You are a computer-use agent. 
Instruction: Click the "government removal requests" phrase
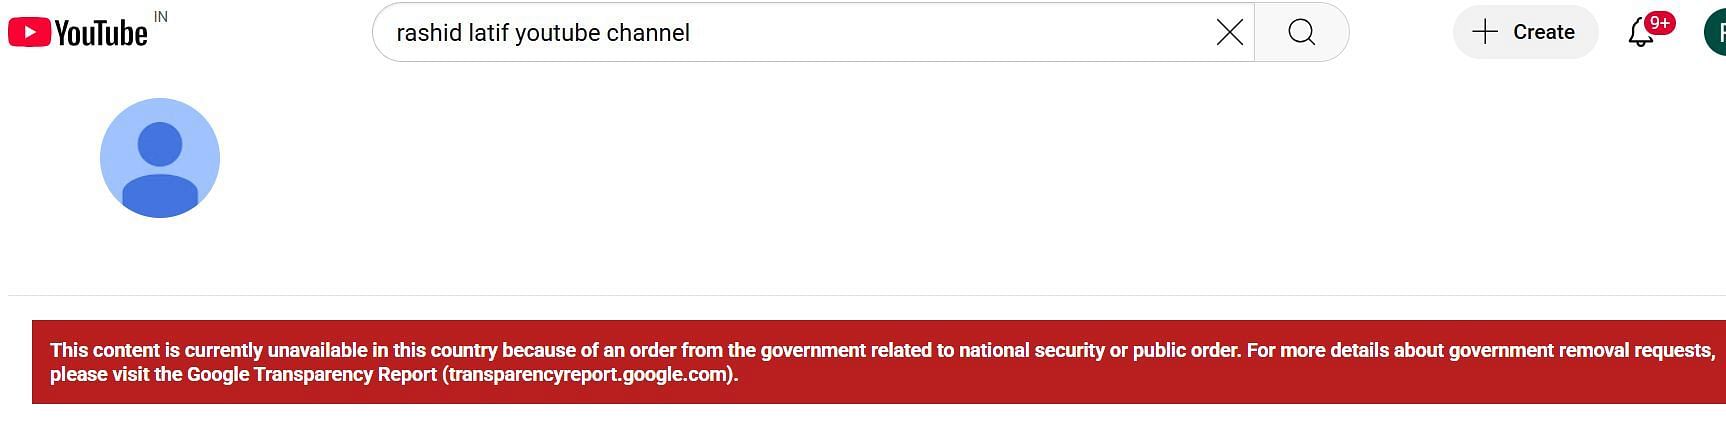1580,350
